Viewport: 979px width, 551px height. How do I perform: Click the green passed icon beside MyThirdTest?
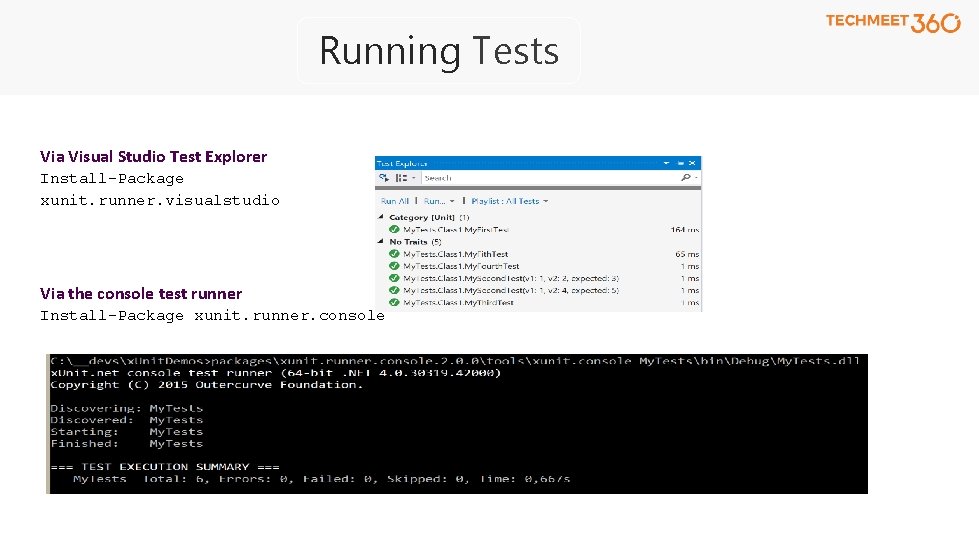(394, 303)
